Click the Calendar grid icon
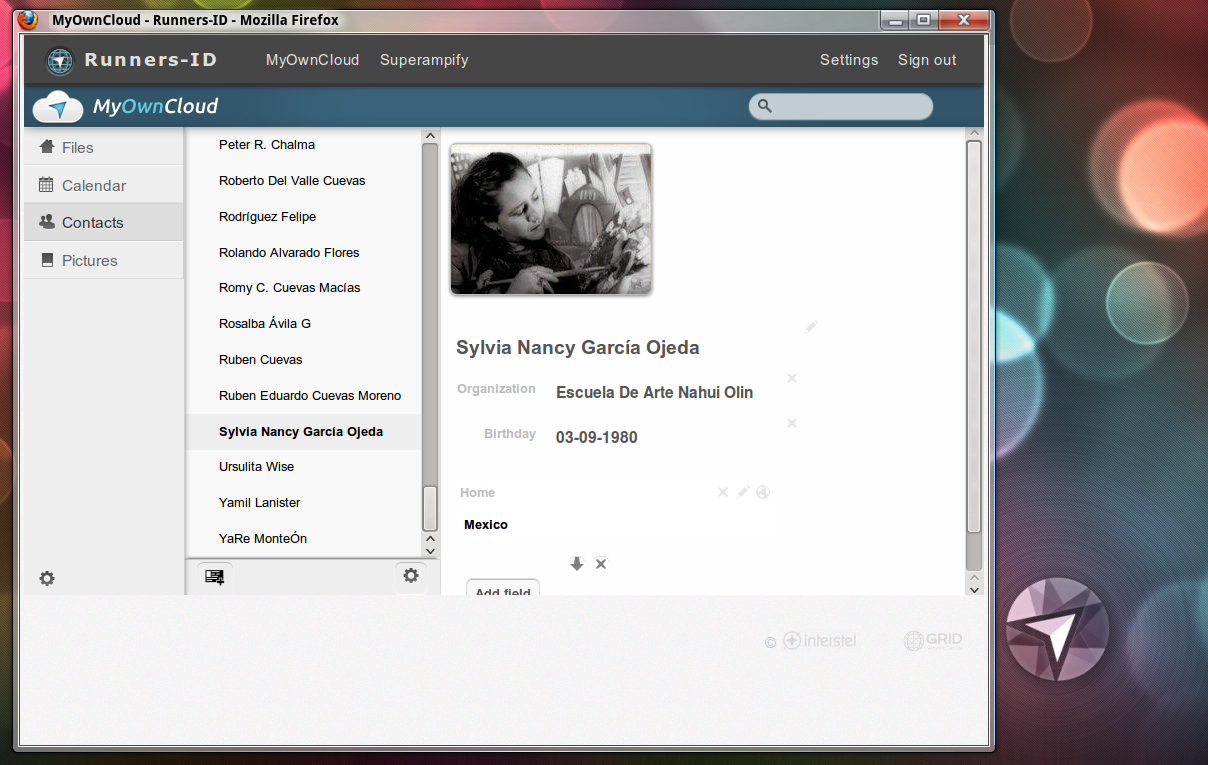The image size is (1208, 765). [46, 184]
